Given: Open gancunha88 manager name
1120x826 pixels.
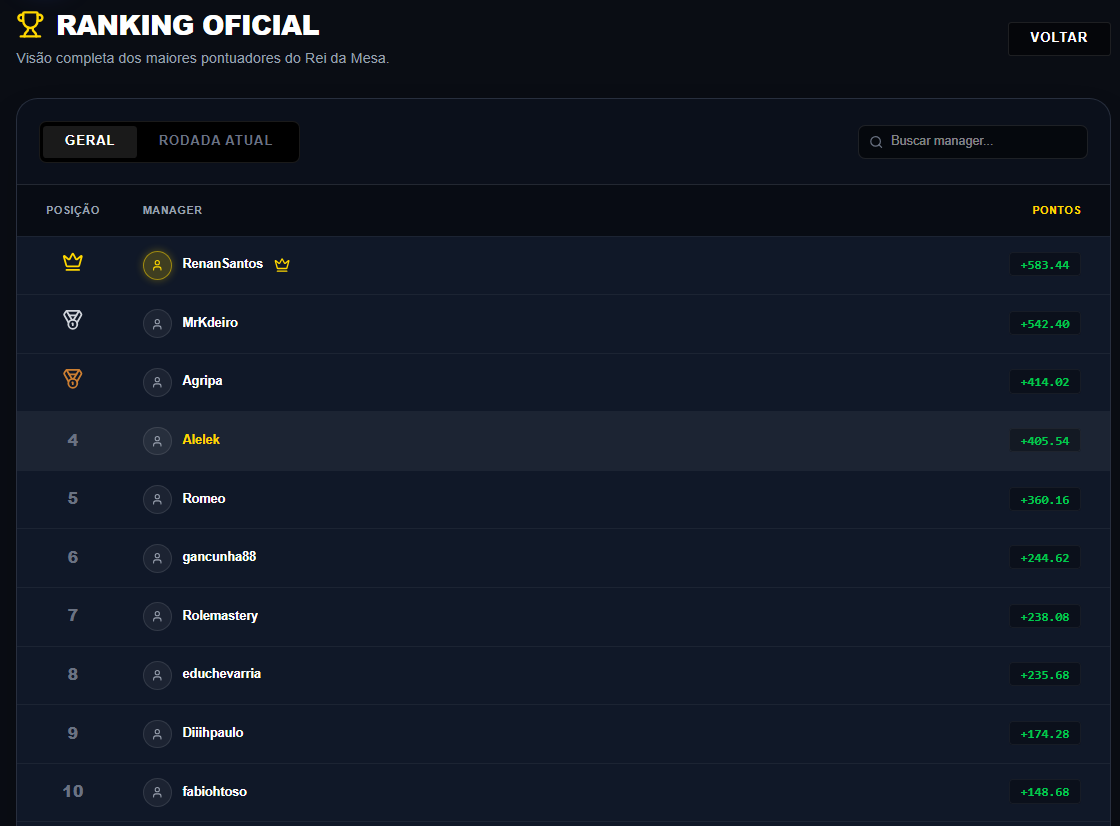Looking at the screenshot, I should click(219, 557).
